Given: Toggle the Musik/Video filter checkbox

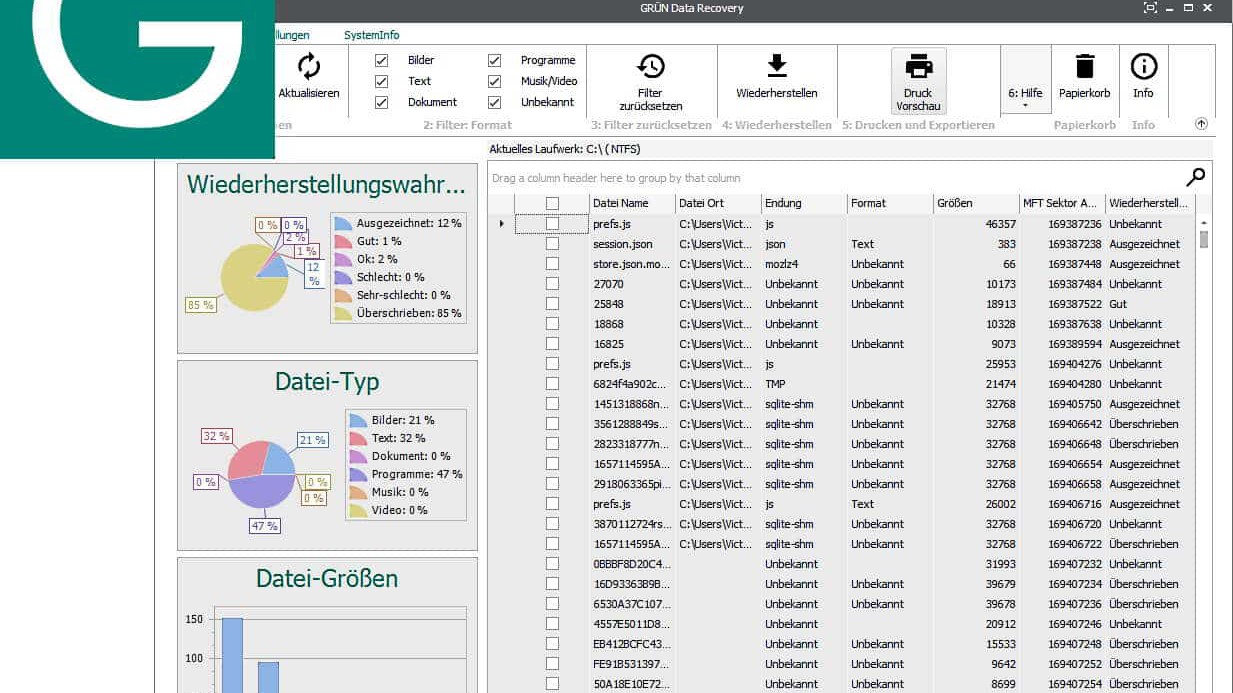Looking at the screenshot, I should click(494, 81).
